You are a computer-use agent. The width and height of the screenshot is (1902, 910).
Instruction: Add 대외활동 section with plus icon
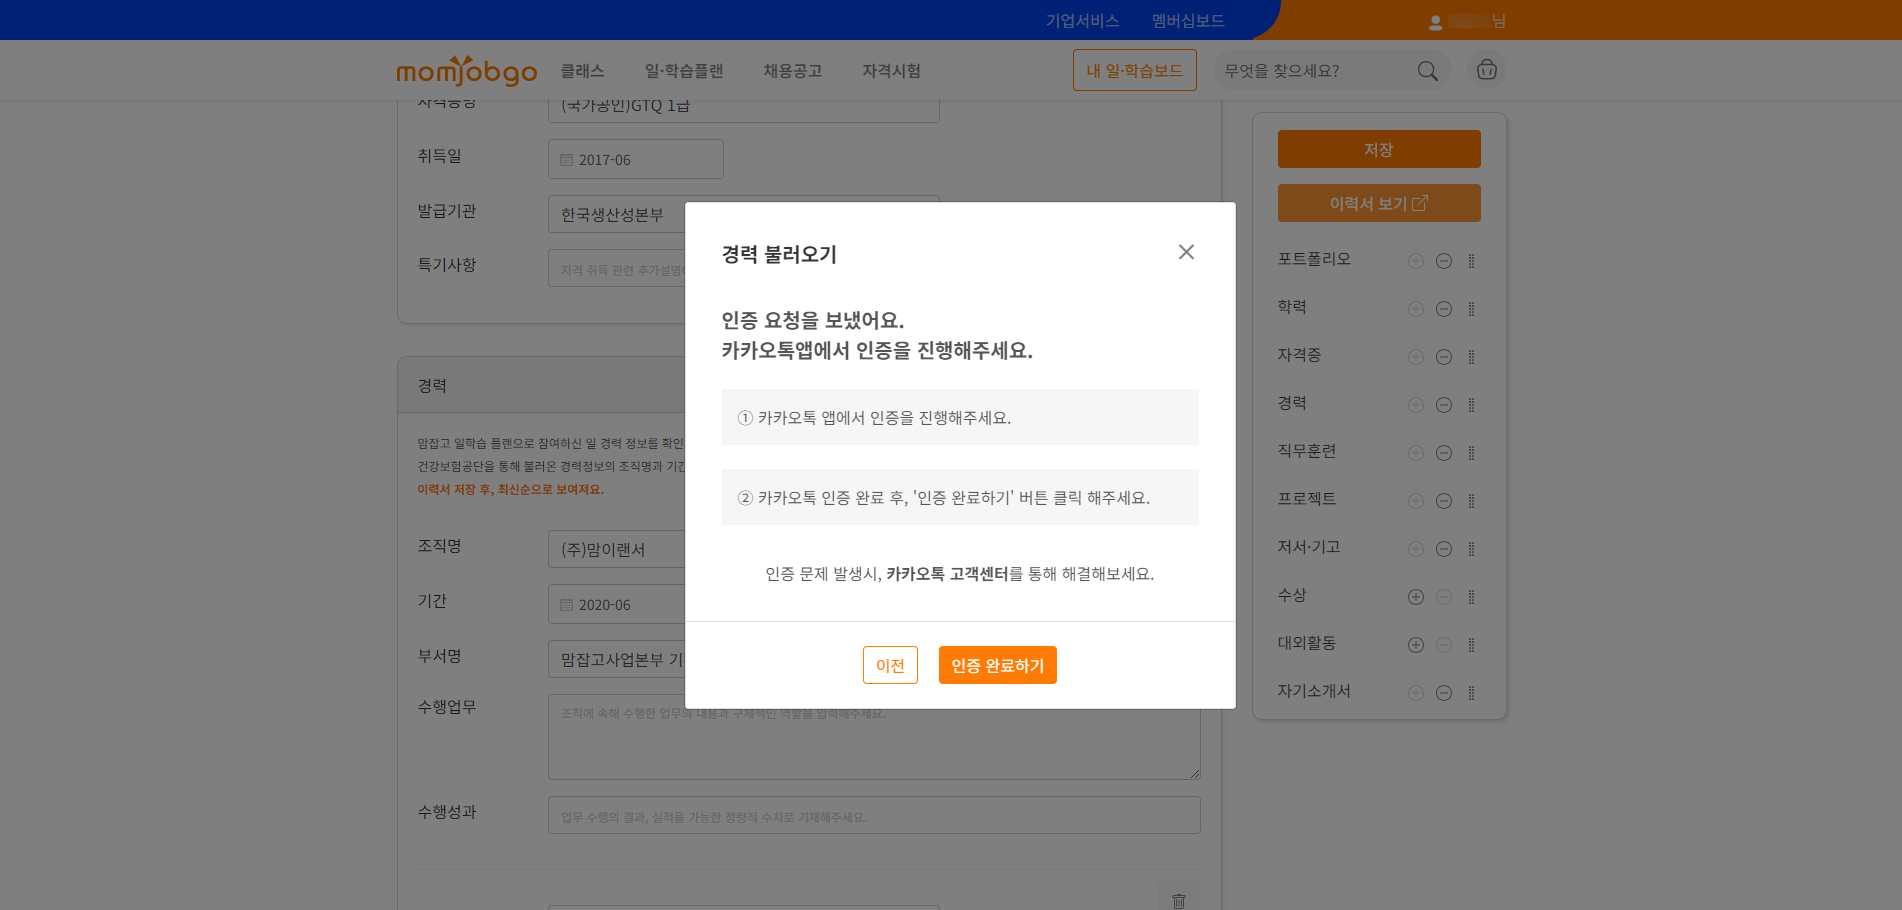click(x=1415, y=645)
